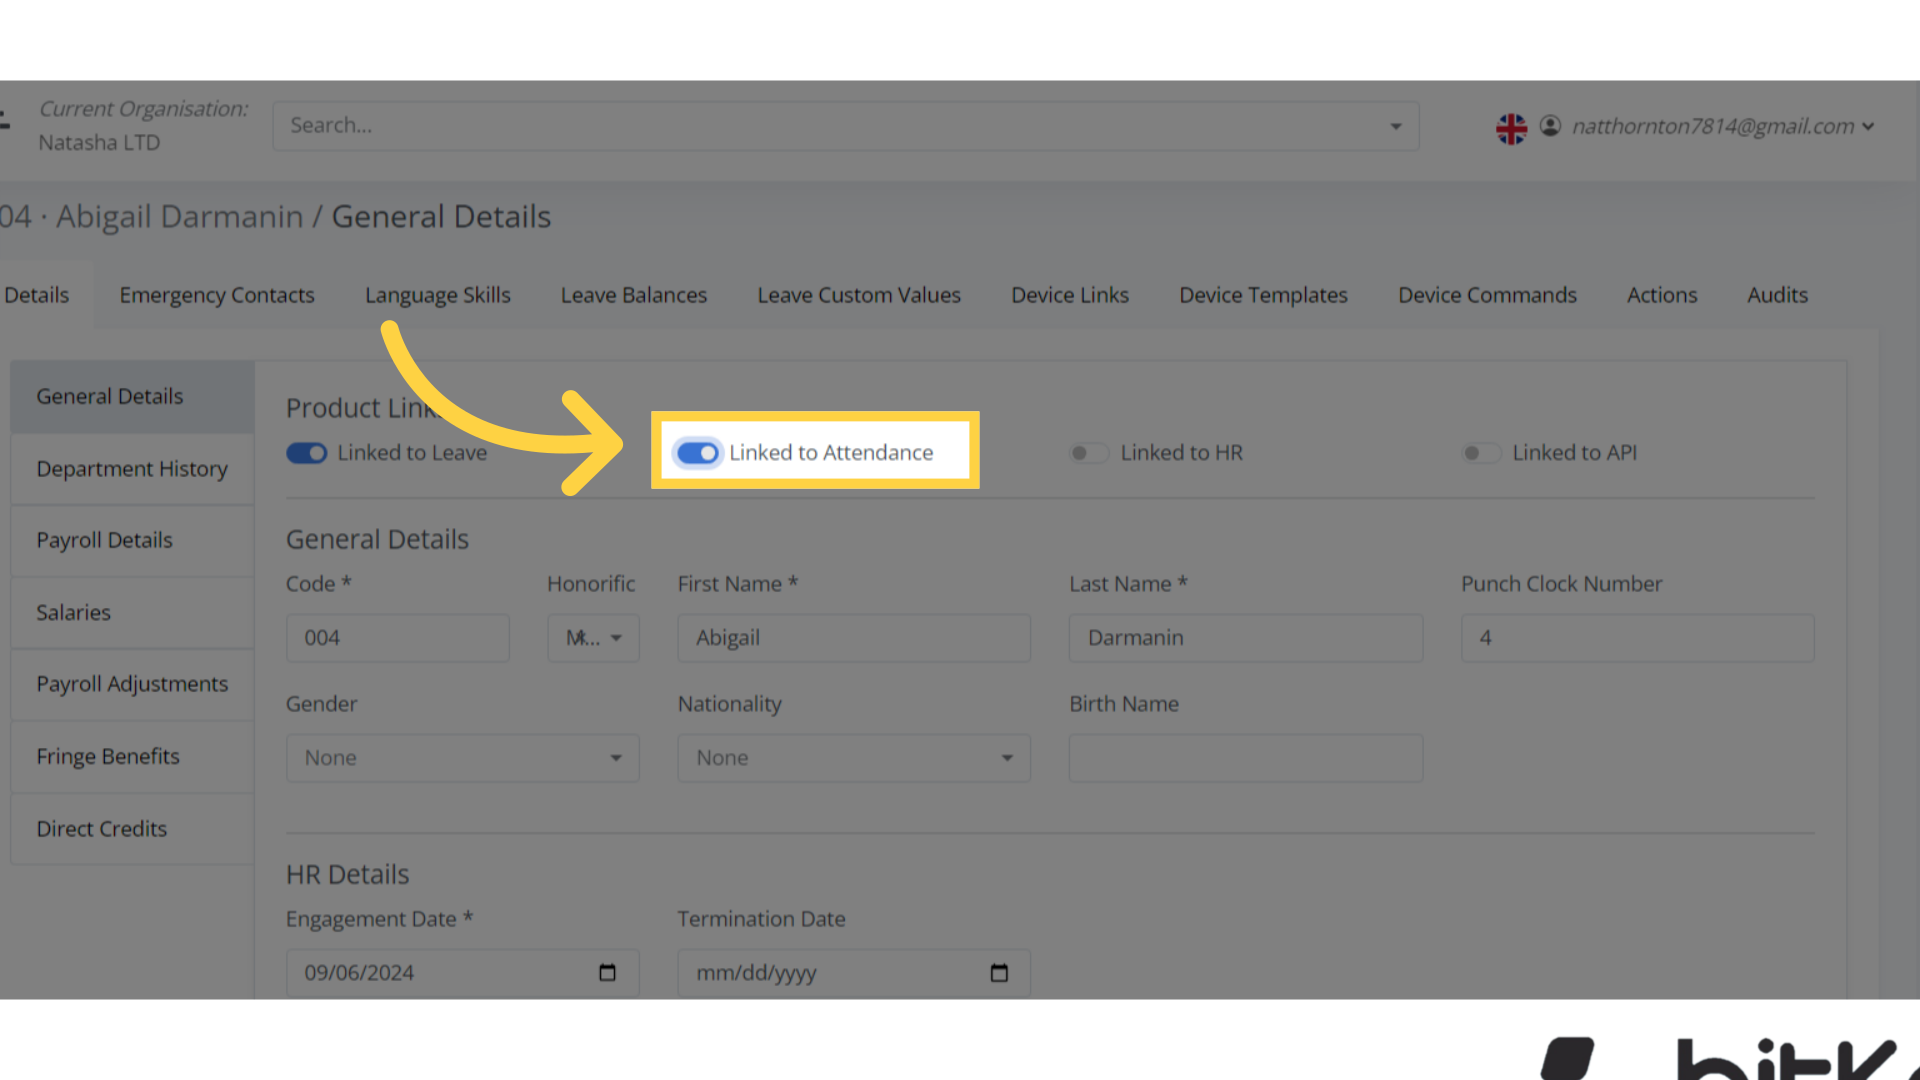This screenshot has width=1920, height=1080.
Task: Switch to the Audits tab
Action: [x=1777, y=294]
